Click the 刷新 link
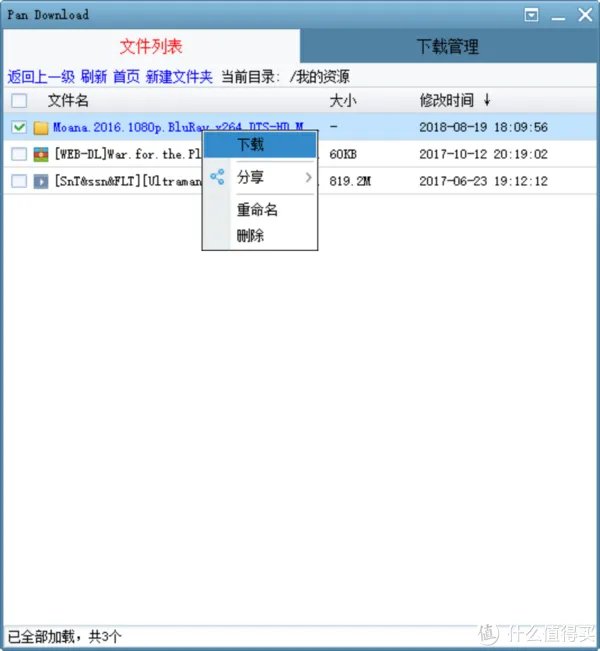 pyautogui.click(x=94, y=77)
